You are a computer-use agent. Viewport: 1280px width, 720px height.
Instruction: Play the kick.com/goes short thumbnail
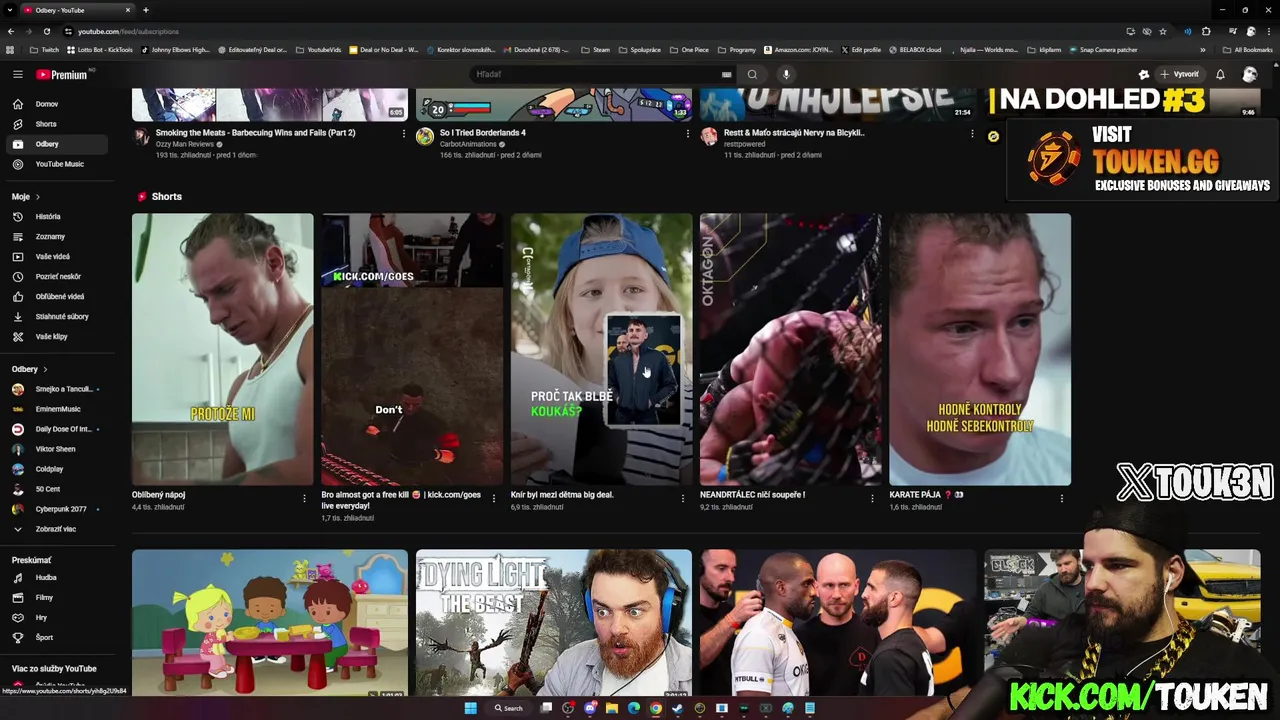(x=412, y=349)
